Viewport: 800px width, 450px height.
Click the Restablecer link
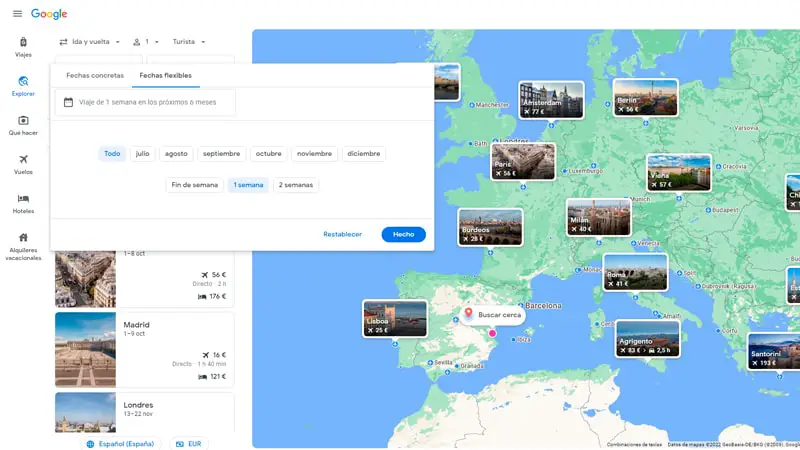pos(342,234)
